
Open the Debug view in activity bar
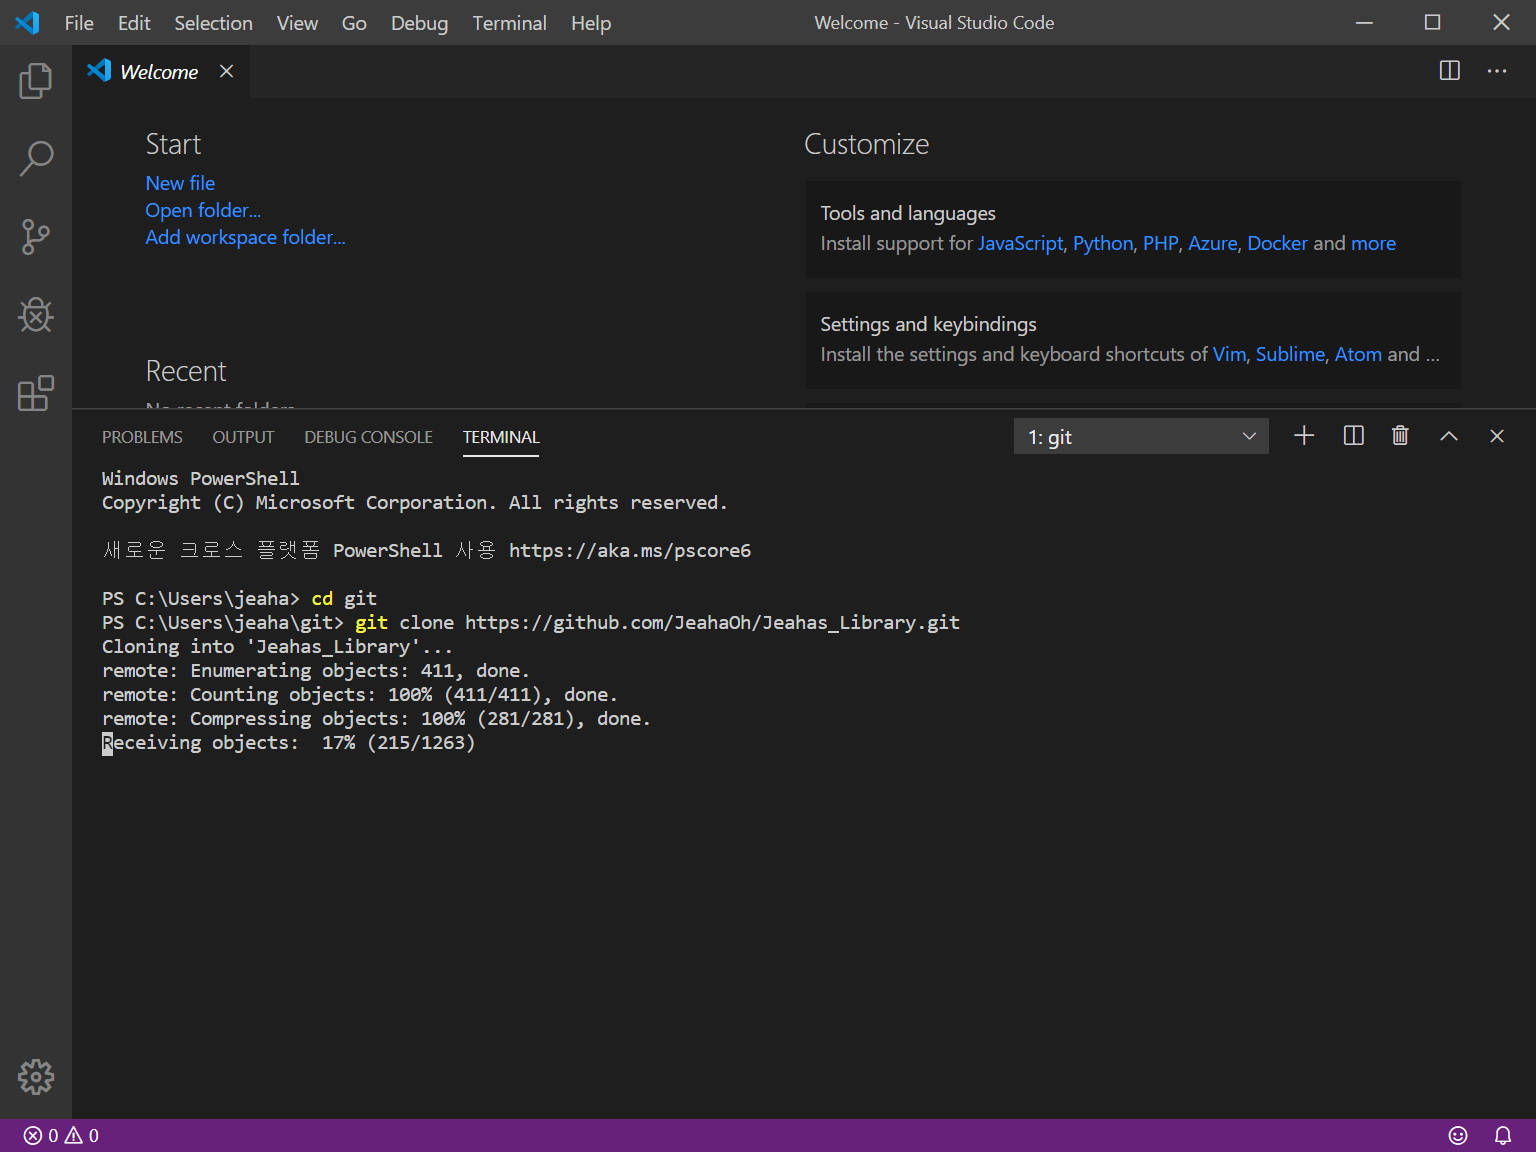[36, 315]
